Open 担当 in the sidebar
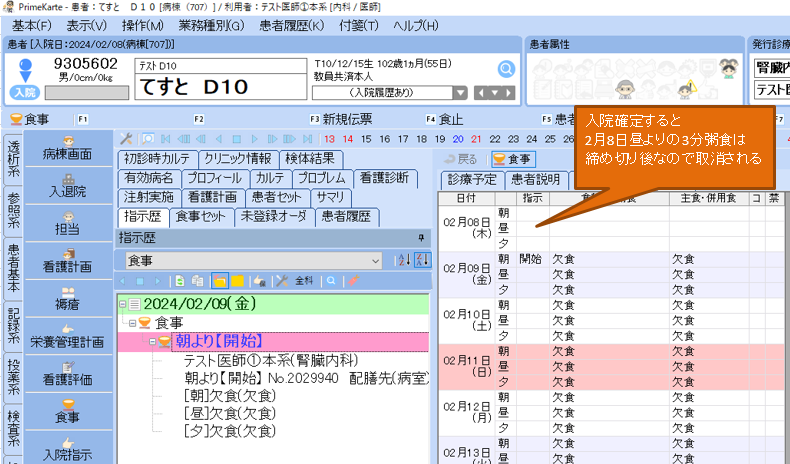The image size is (790, 464). click(68, 223)
